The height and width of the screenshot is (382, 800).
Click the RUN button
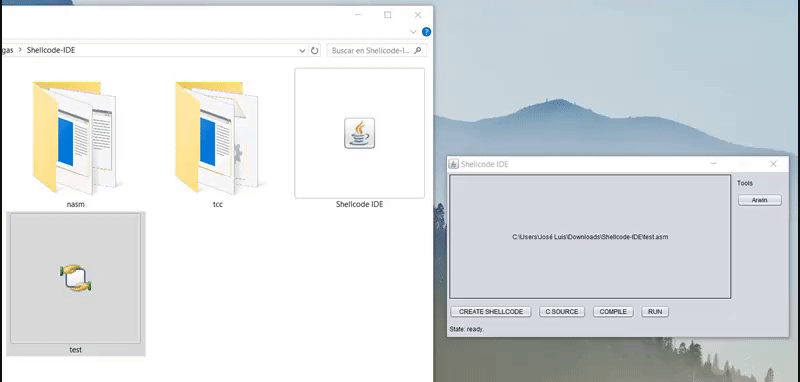[x=655, y=312]
